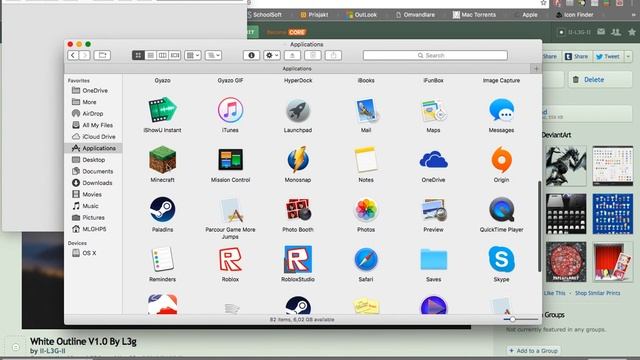The height and width of the screenshot is (360, 640).
Task: Select the Preview app icon
Action: pyautogui.click(x=433, y=209)
